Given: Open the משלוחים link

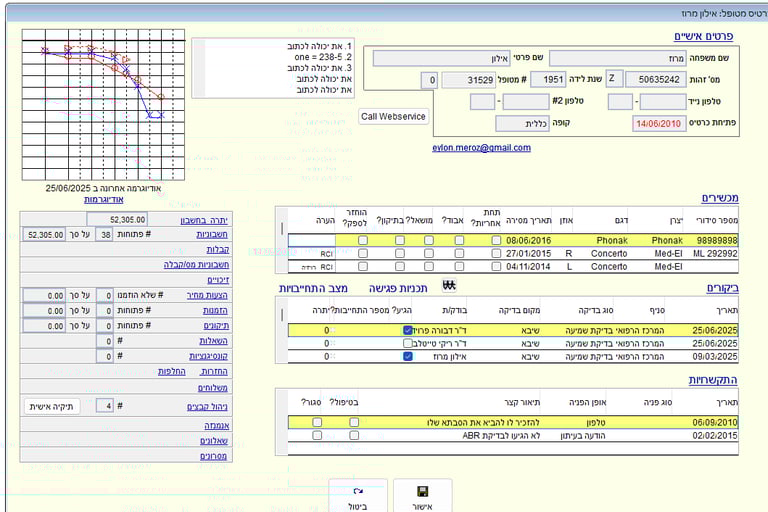Looking at the screenshot, I should (x=213, y=388).
